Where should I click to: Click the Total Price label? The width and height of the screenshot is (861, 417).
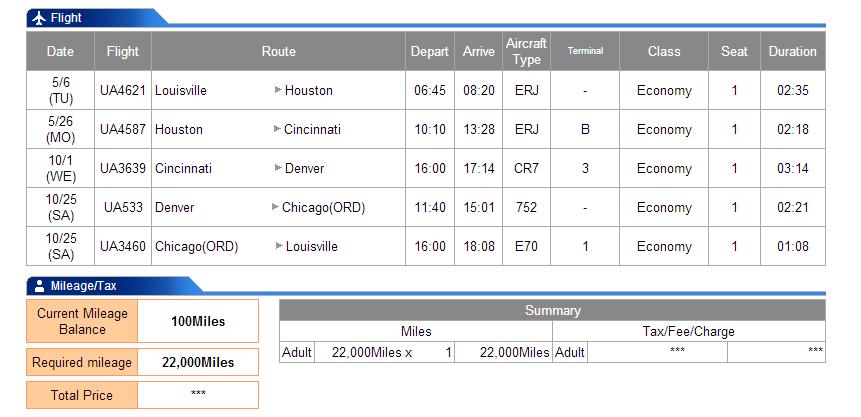(x=82, y=395)
